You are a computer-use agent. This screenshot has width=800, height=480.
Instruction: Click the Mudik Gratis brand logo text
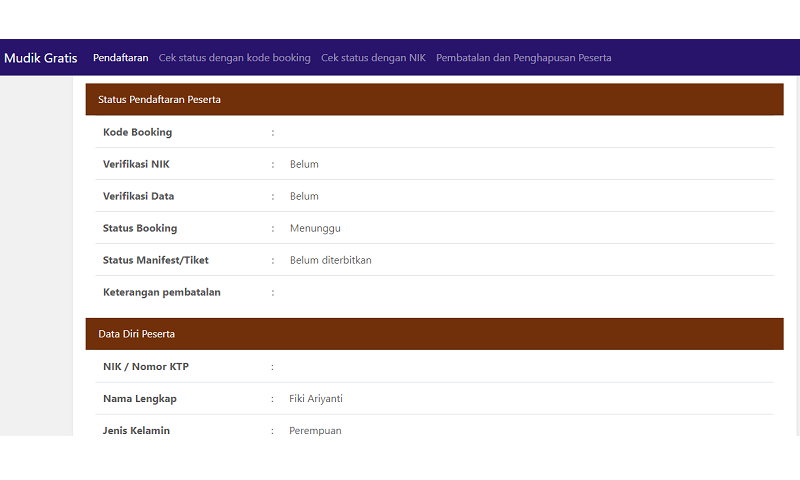[x=41, y=58]
